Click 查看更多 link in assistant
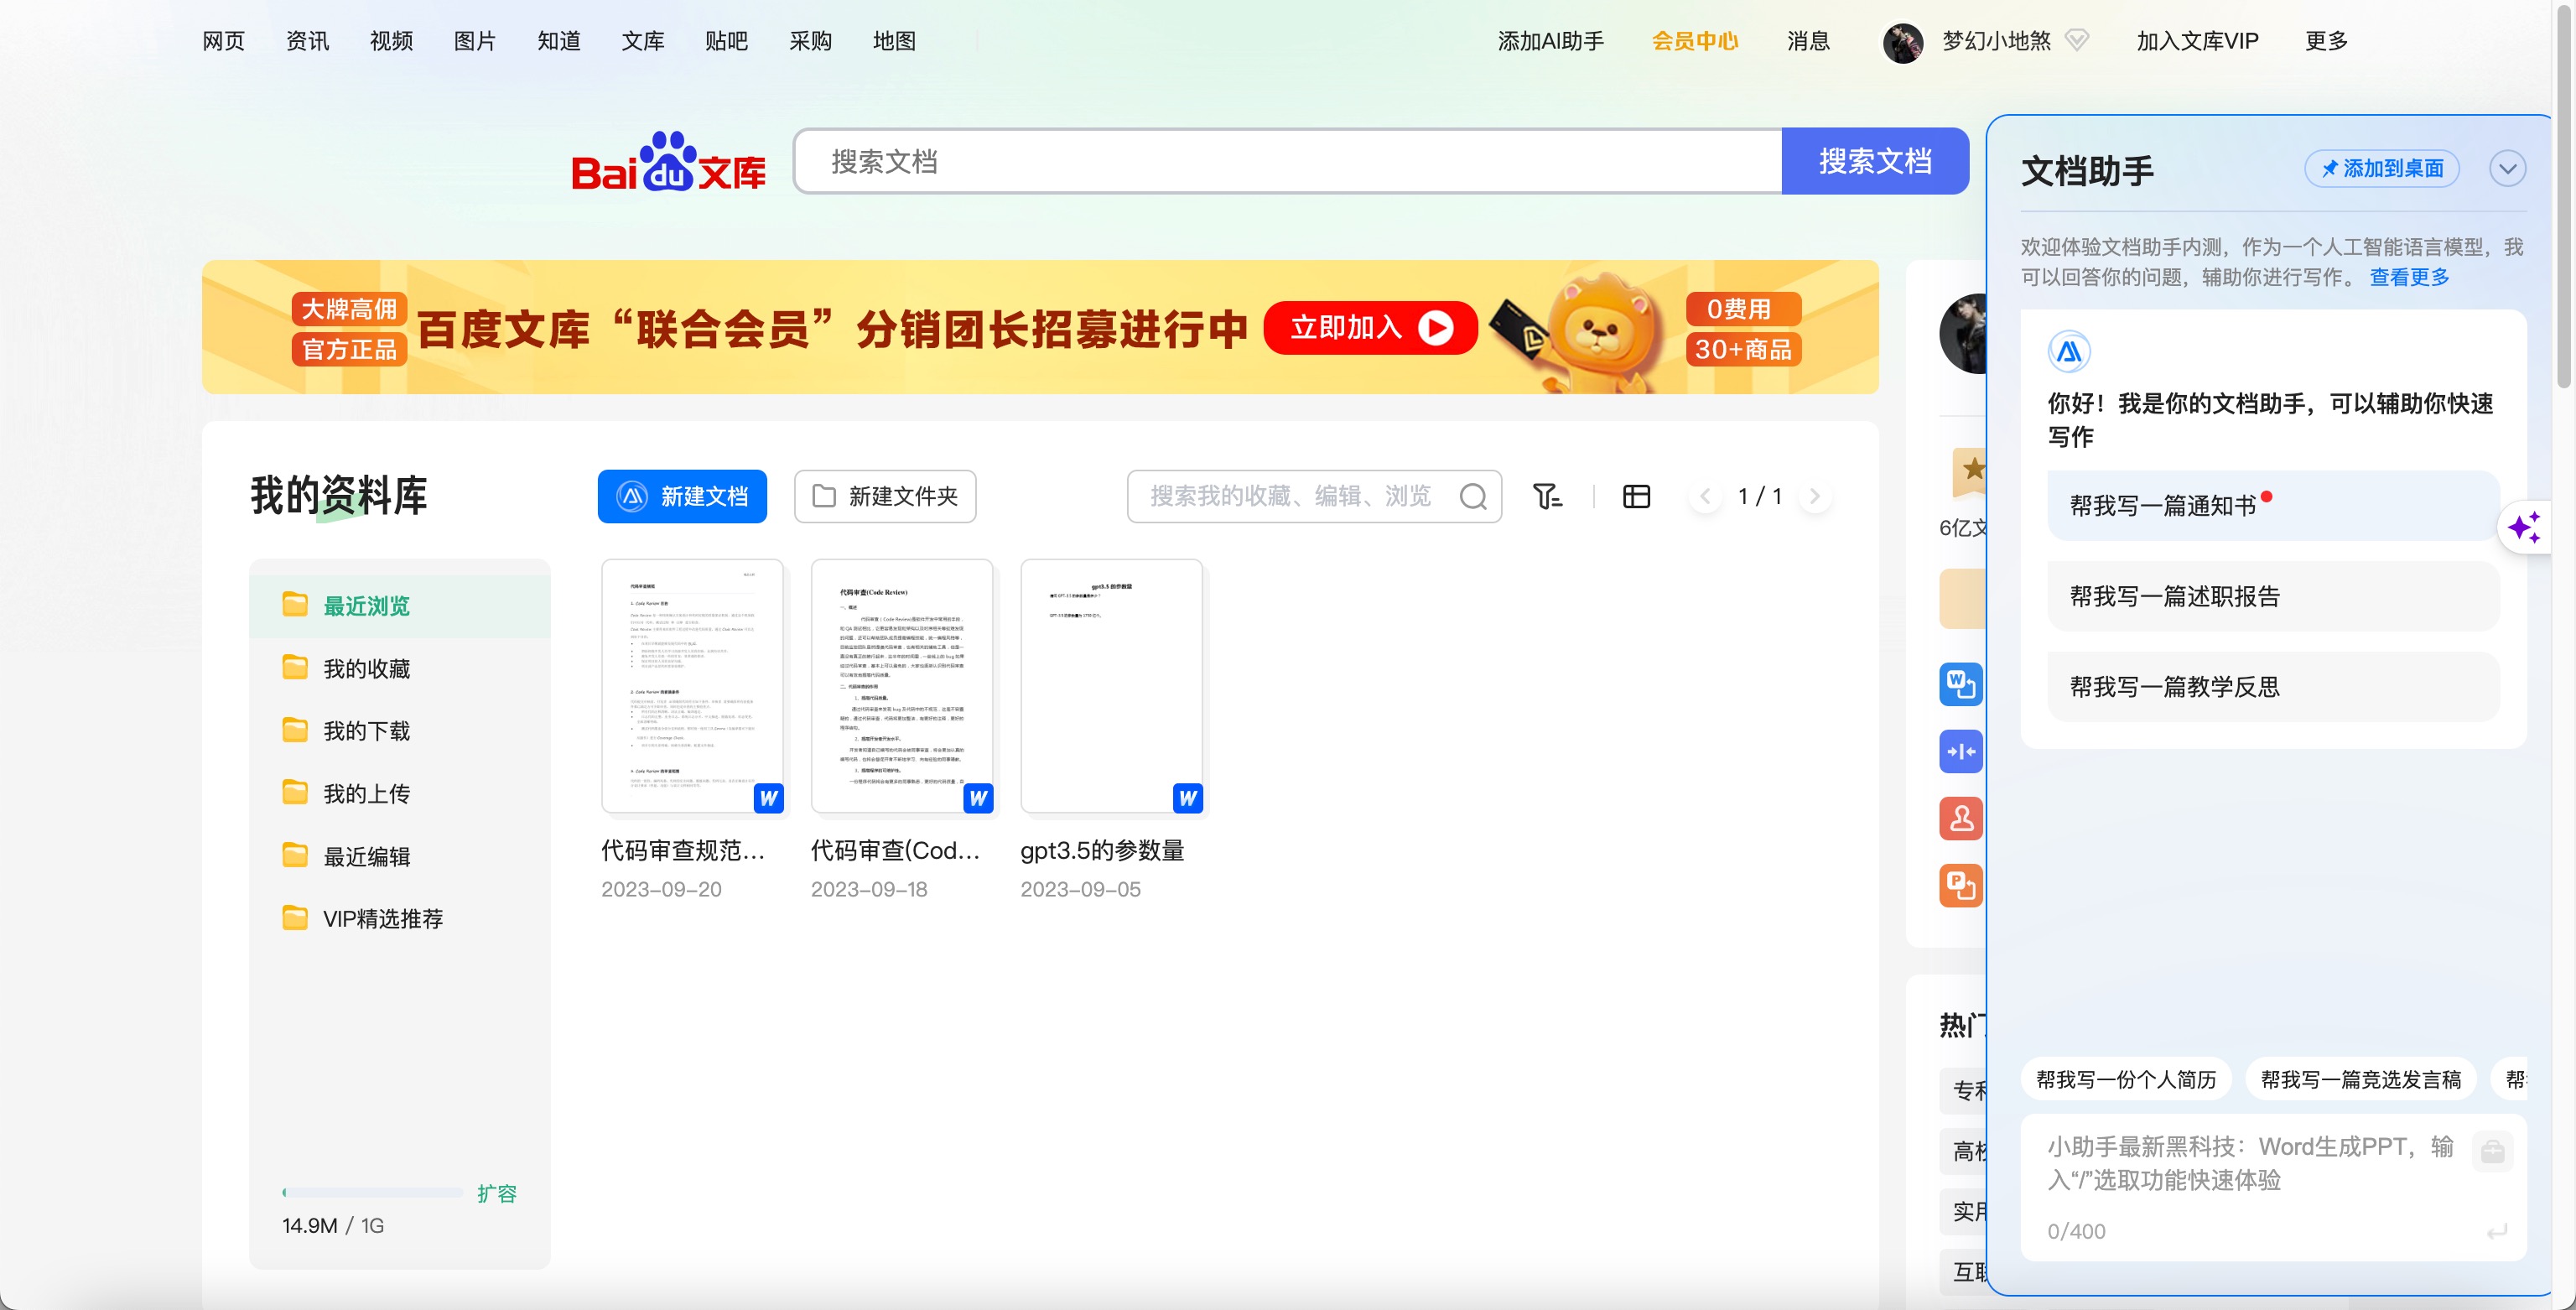The height and width of the screenshot is (1310, 2576). (x=2409, y=277)
